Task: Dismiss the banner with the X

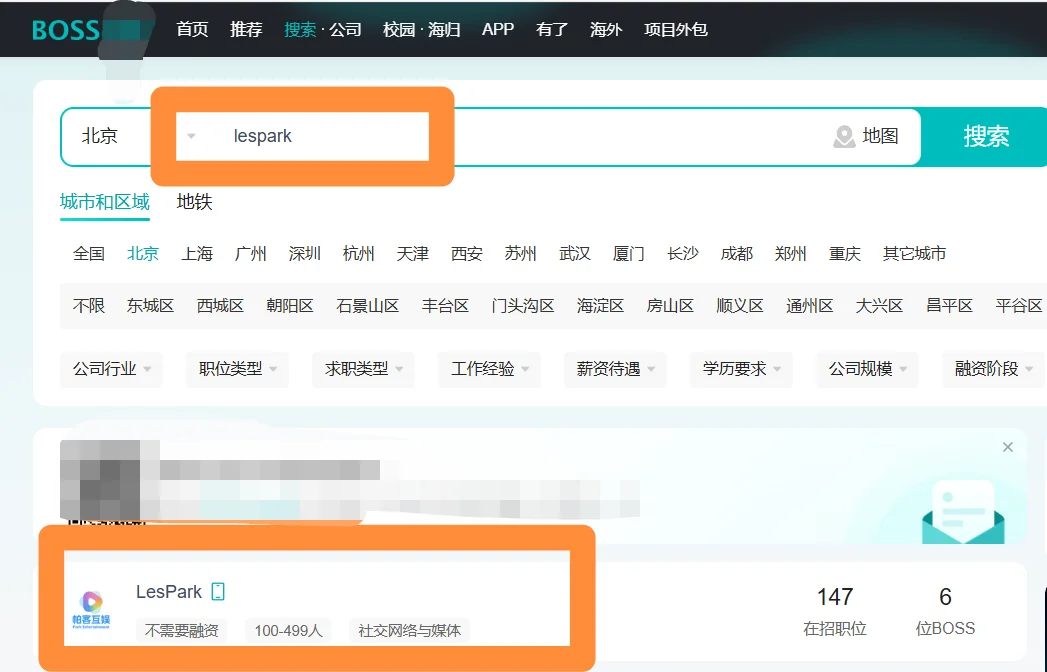Action: tap(1007, 447)
